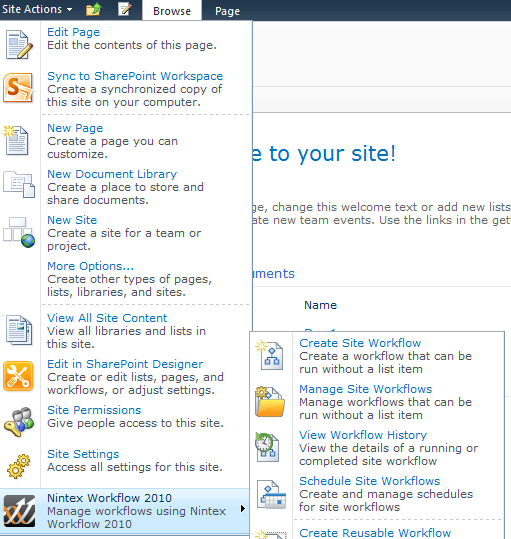This screenshot has height=539, width=511.
Task: Click the Site Settings gears icon
Action: point(19,466)
